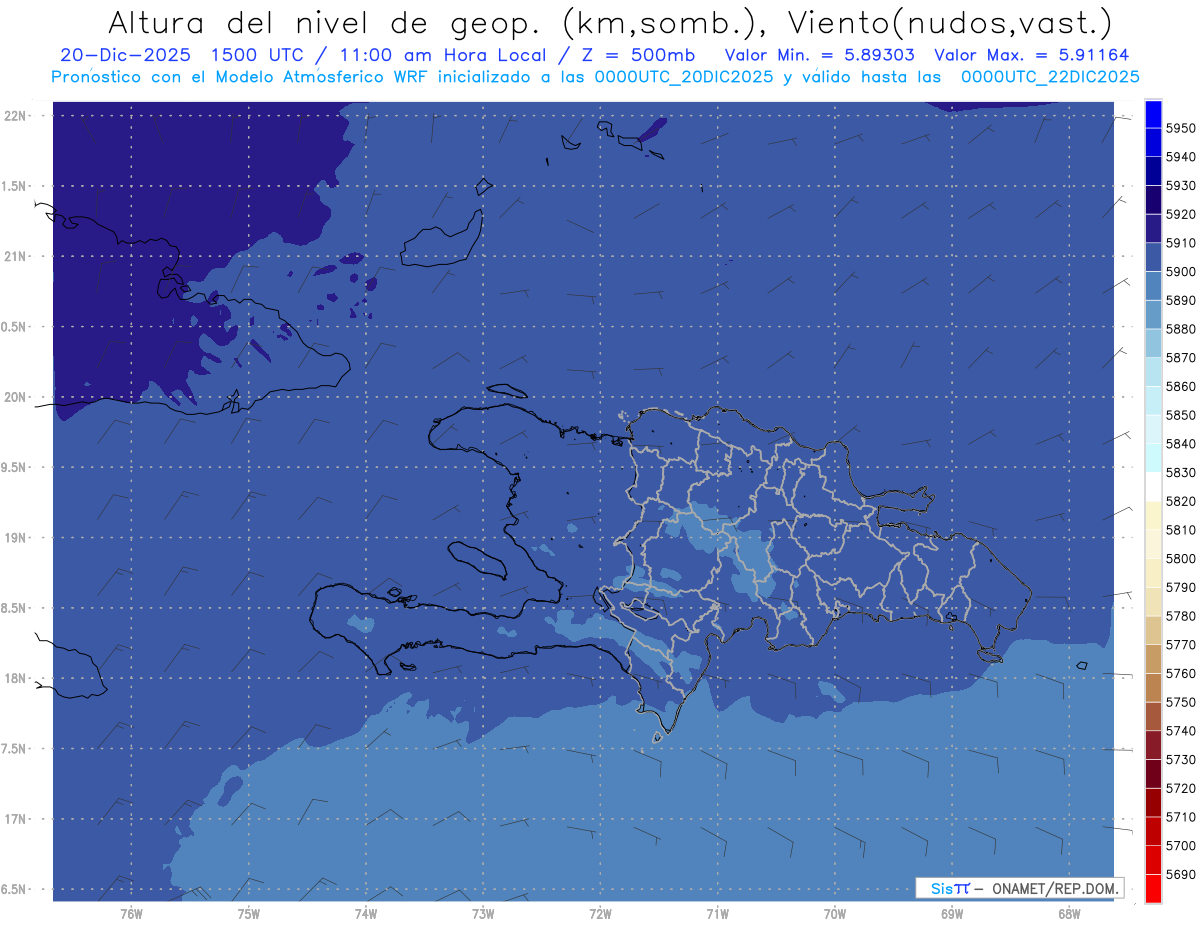The height and width of the screenshot is (927, 1200).
Task: Click the '5900' colorbar value
Action: click(1181, 272)
